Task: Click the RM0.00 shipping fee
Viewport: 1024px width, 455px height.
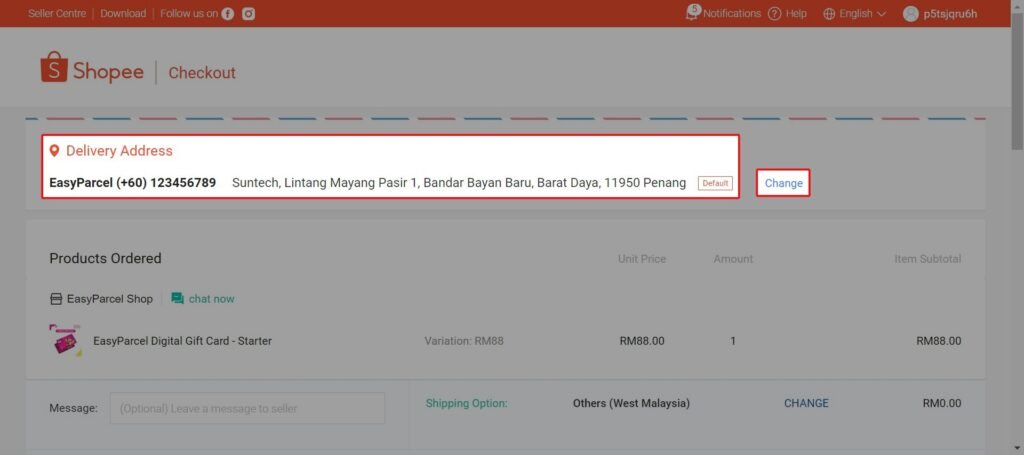Action: point(942,403)
